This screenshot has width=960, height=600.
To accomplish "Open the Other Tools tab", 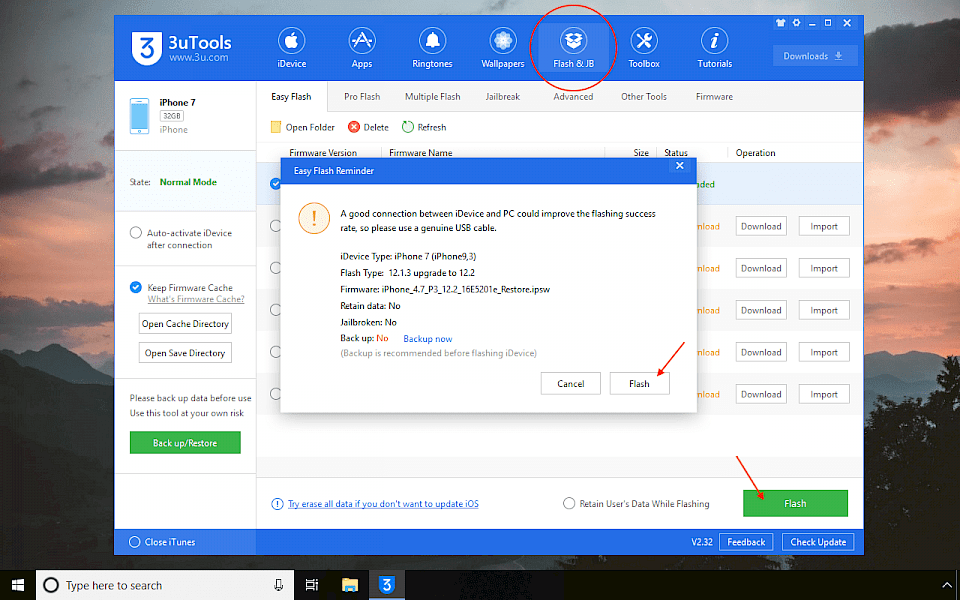I will 644,97.
